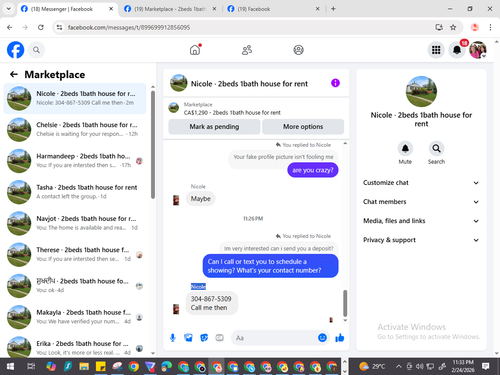Open File Explorer from taskbar

point(84,367)
